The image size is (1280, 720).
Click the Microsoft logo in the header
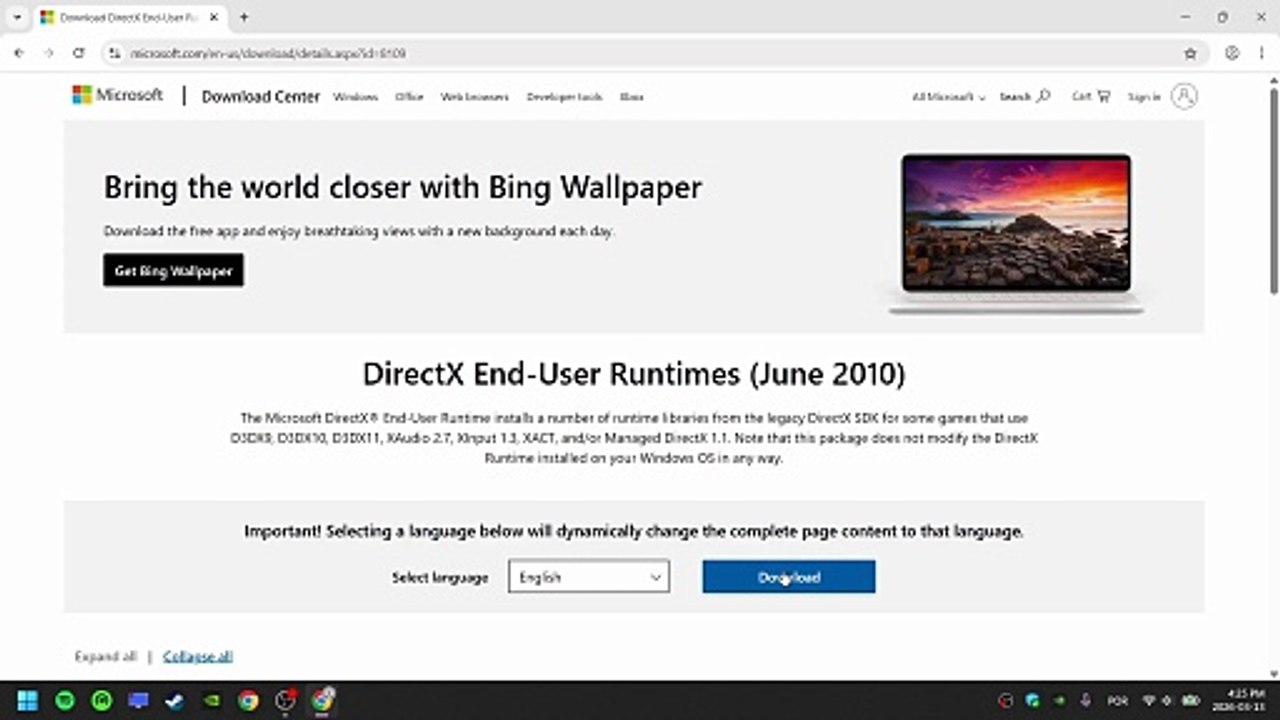tap(117, 95)
